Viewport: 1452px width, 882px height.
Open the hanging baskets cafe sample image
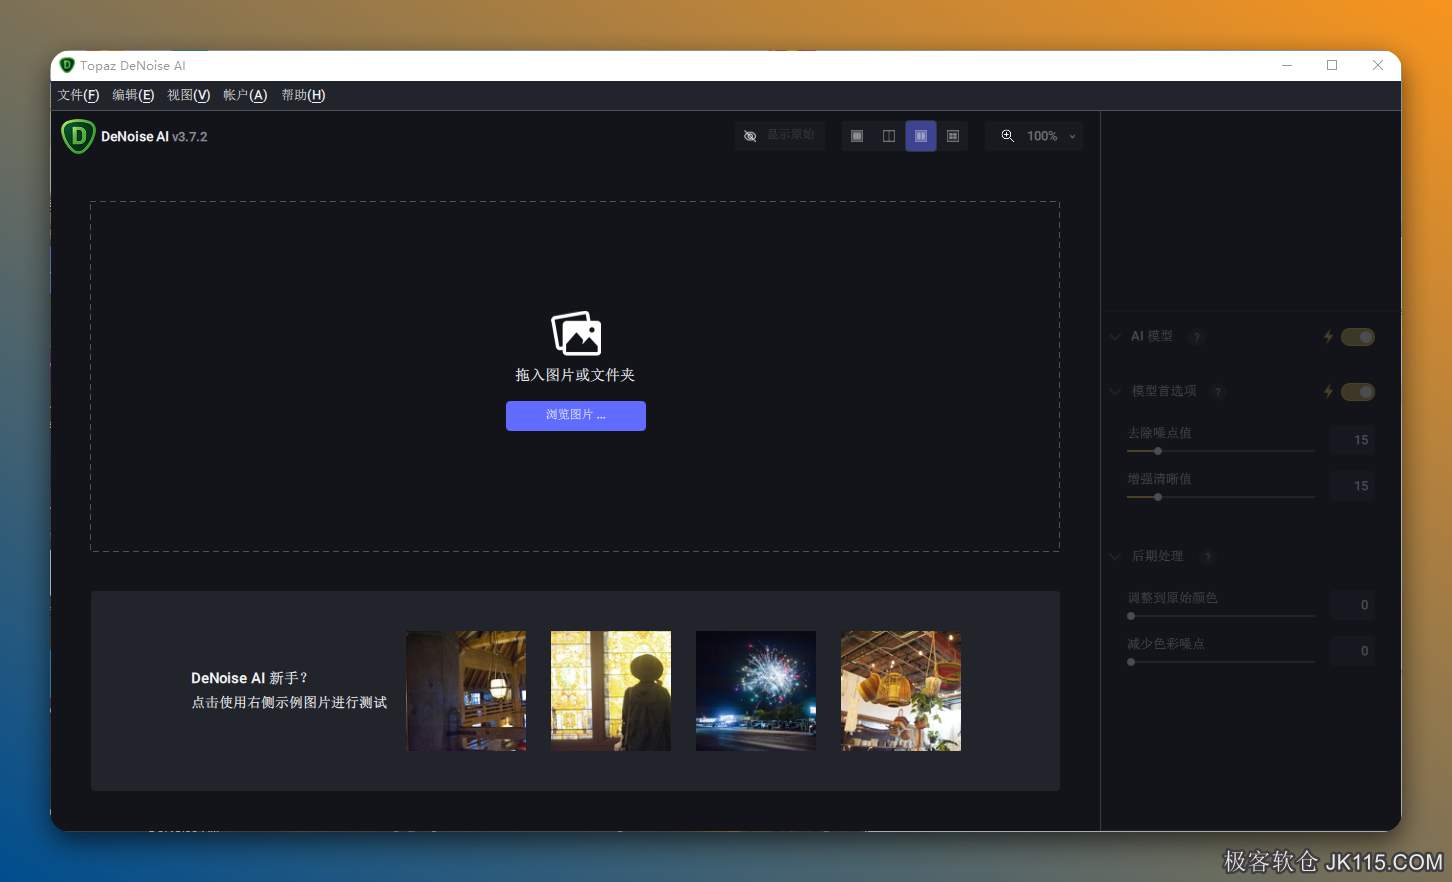click(901, 691)
